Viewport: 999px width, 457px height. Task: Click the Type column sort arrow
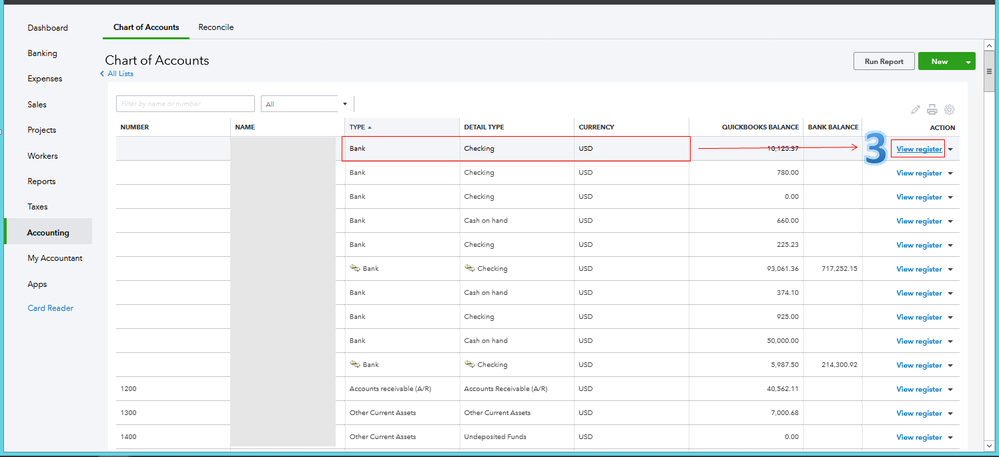click(x=369, y=127)
